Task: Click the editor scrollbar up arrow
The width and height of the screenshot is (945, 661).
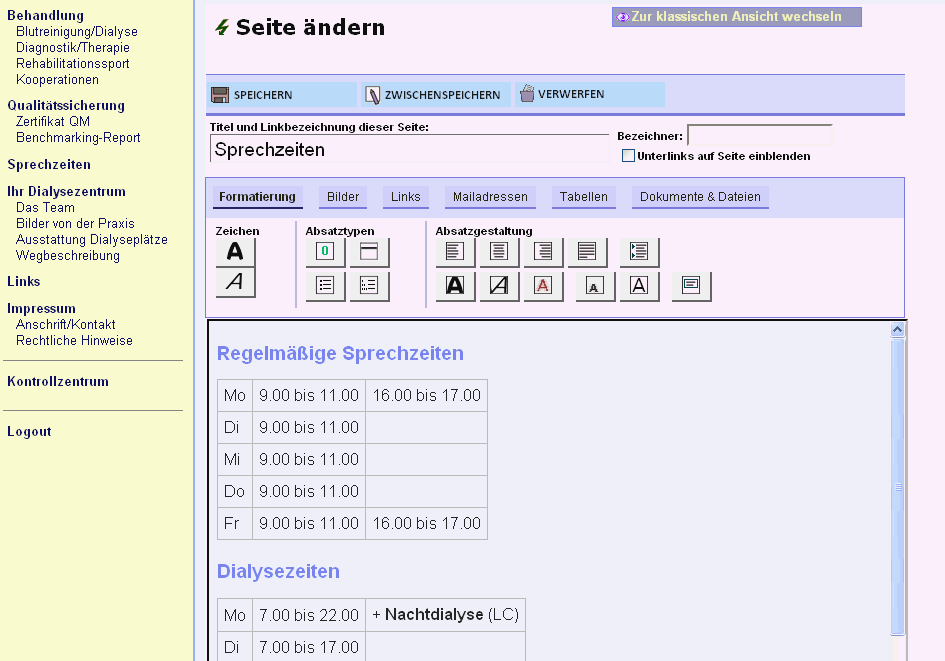Action: tap(897, 330)
